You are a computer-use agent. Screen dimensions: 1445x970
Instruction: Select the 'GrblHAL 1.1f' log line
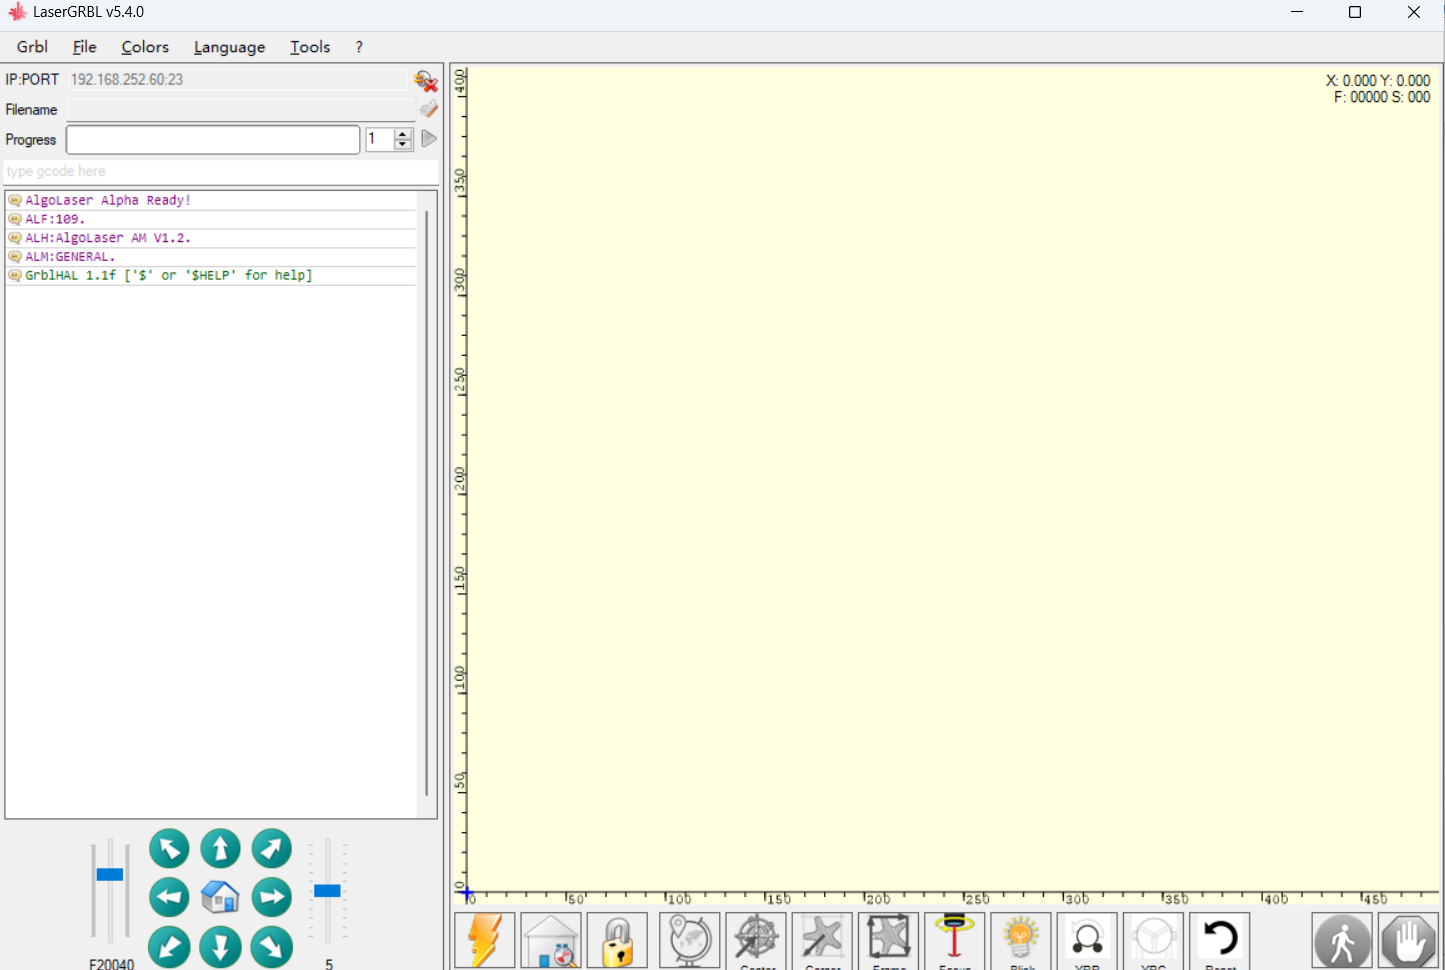click(x=211, y=276)
